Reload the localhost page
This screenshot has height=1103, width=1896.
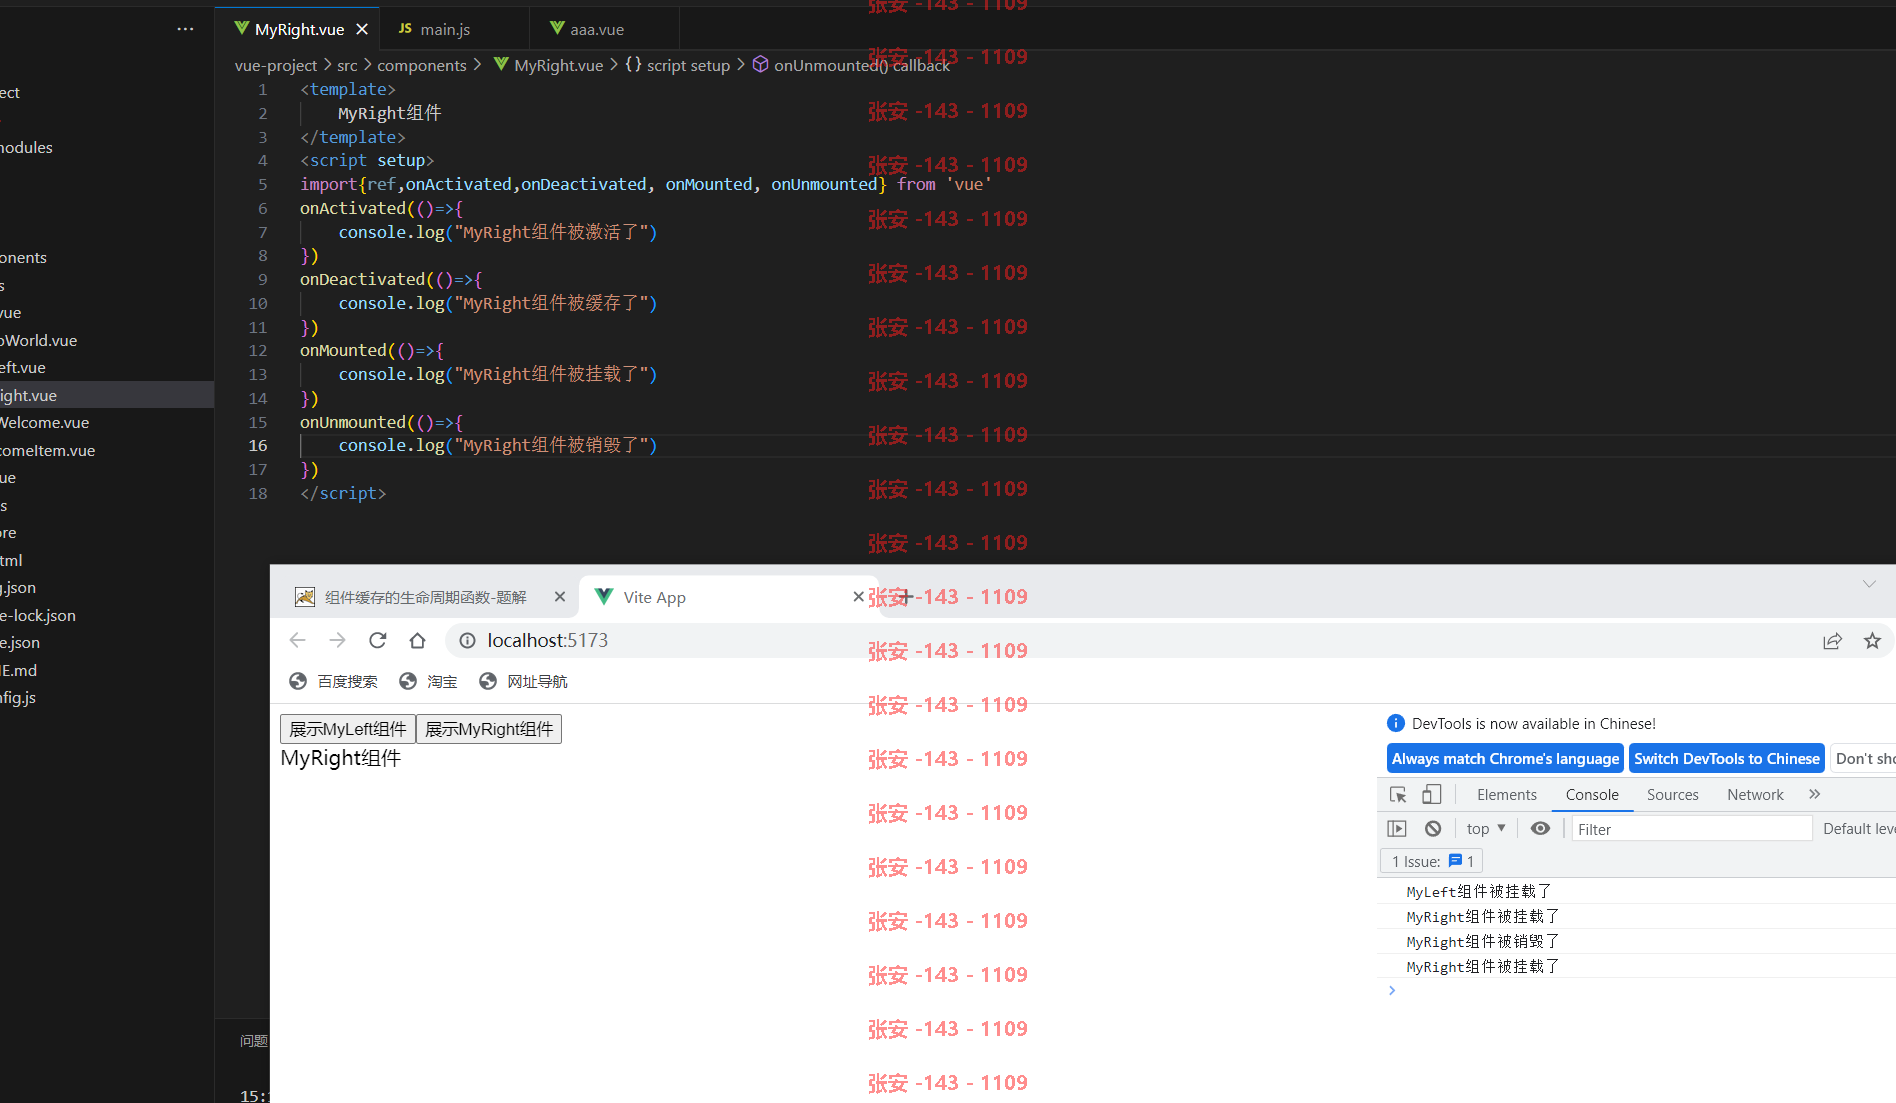[377, 640]
